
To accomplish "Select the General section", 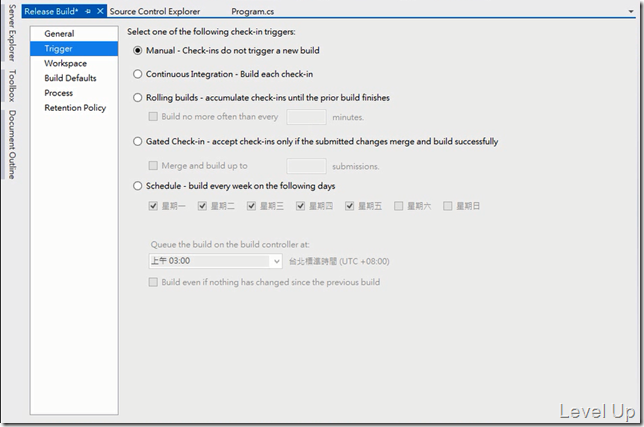I will click(74, 34).
